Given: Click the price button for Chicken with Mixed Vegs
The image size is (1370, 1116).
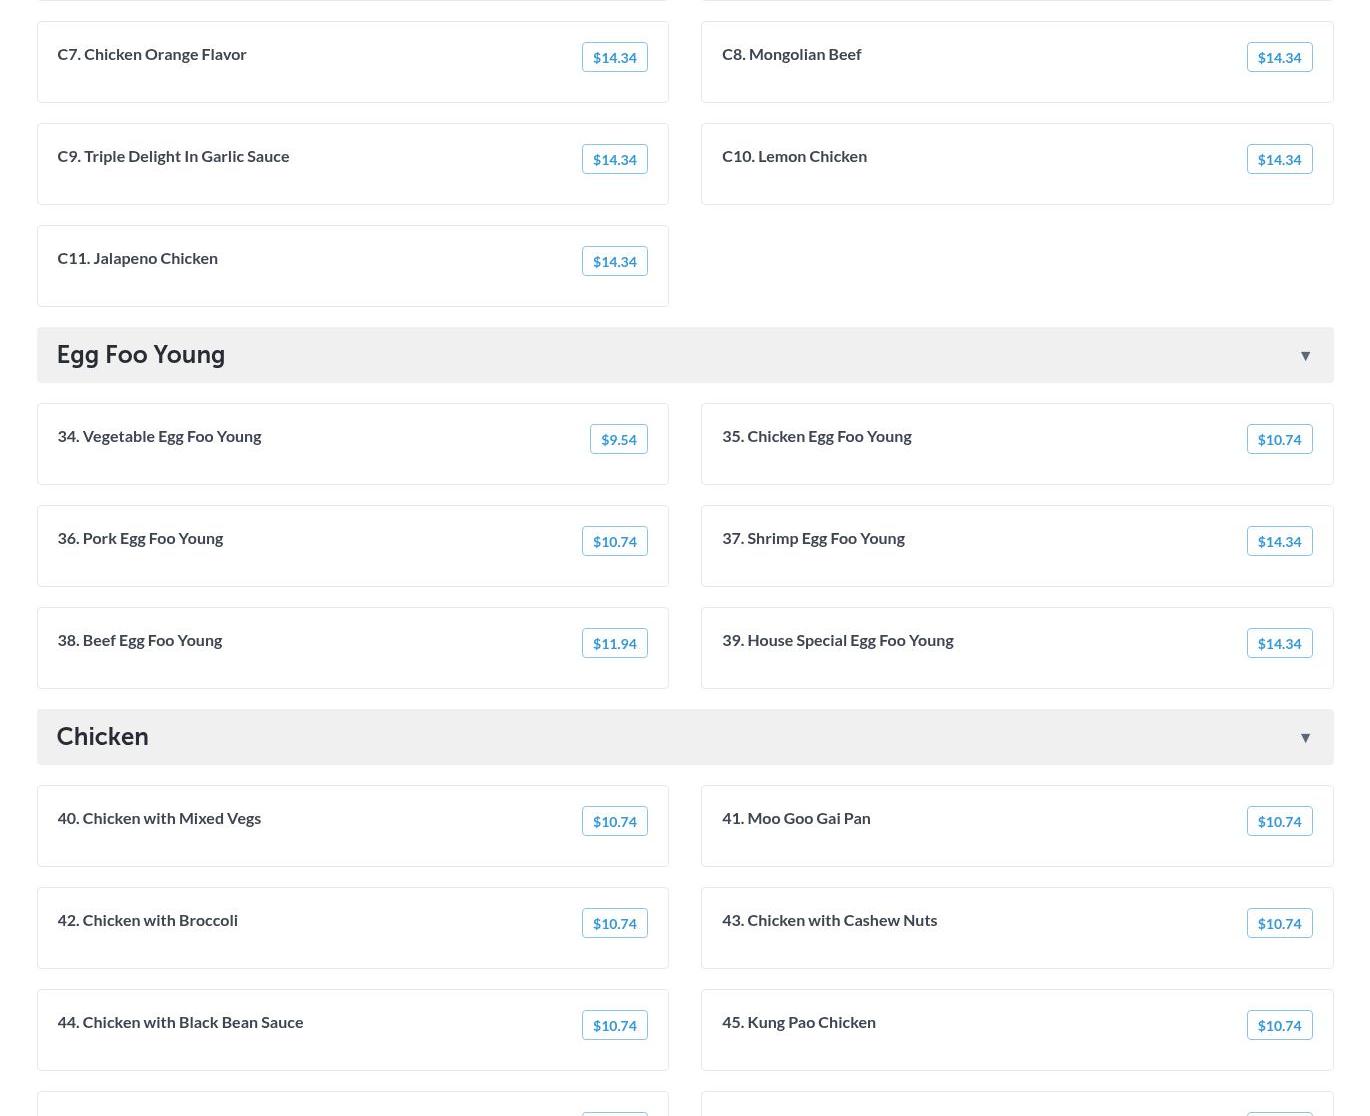Looking at the screenshot, I should point(615,821).
